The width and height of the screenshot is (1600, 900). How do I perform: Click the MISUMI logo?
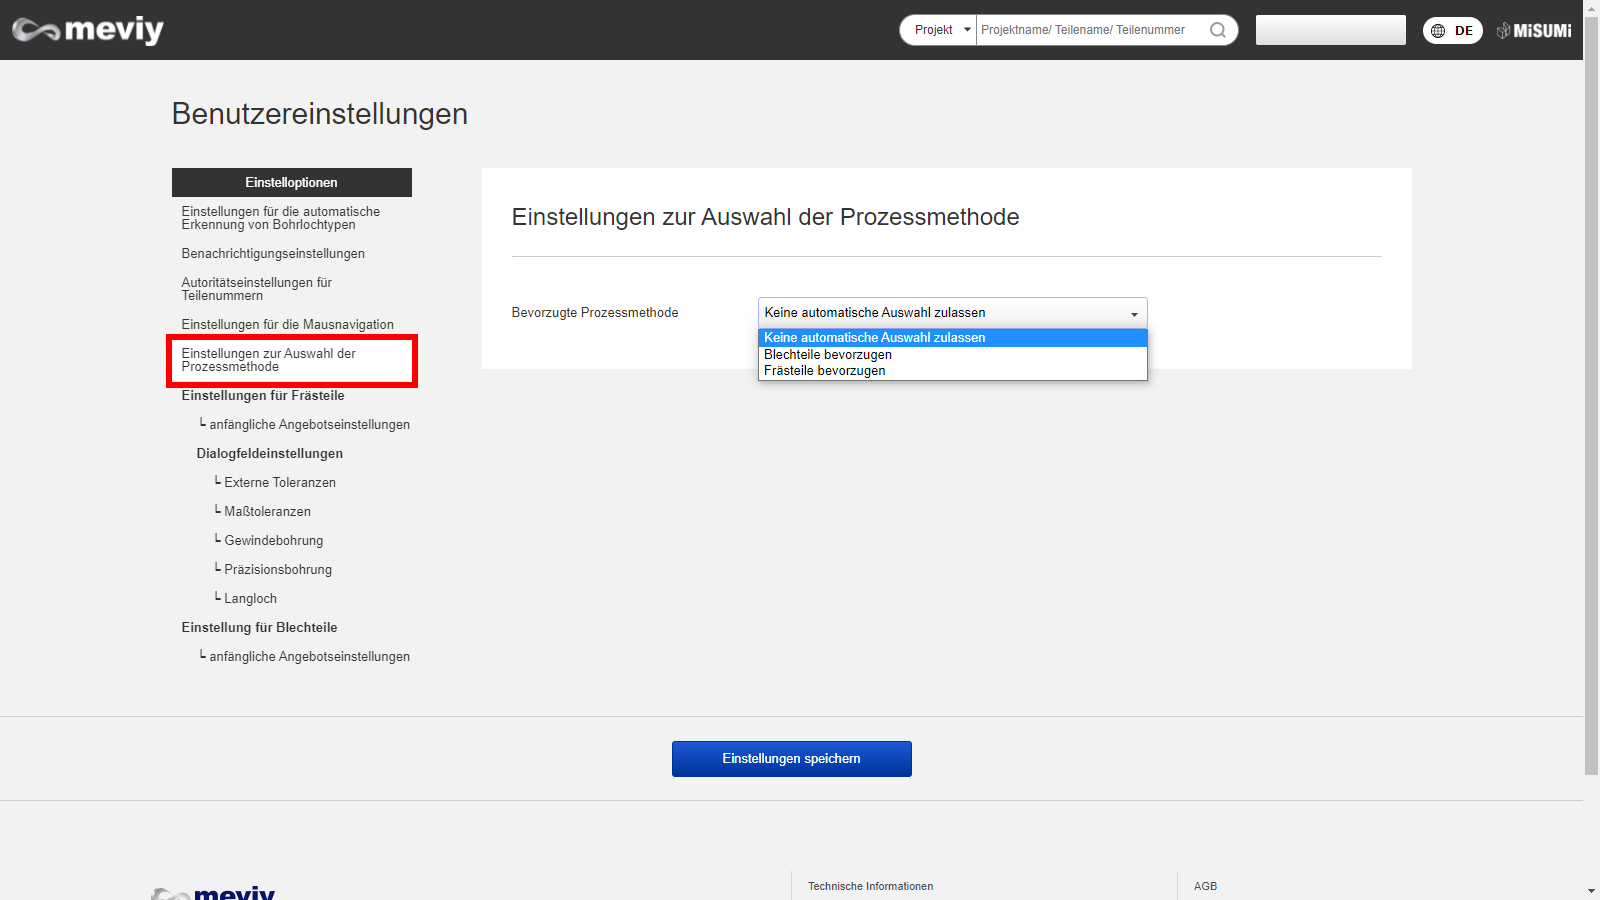(x=1534, y=31)
